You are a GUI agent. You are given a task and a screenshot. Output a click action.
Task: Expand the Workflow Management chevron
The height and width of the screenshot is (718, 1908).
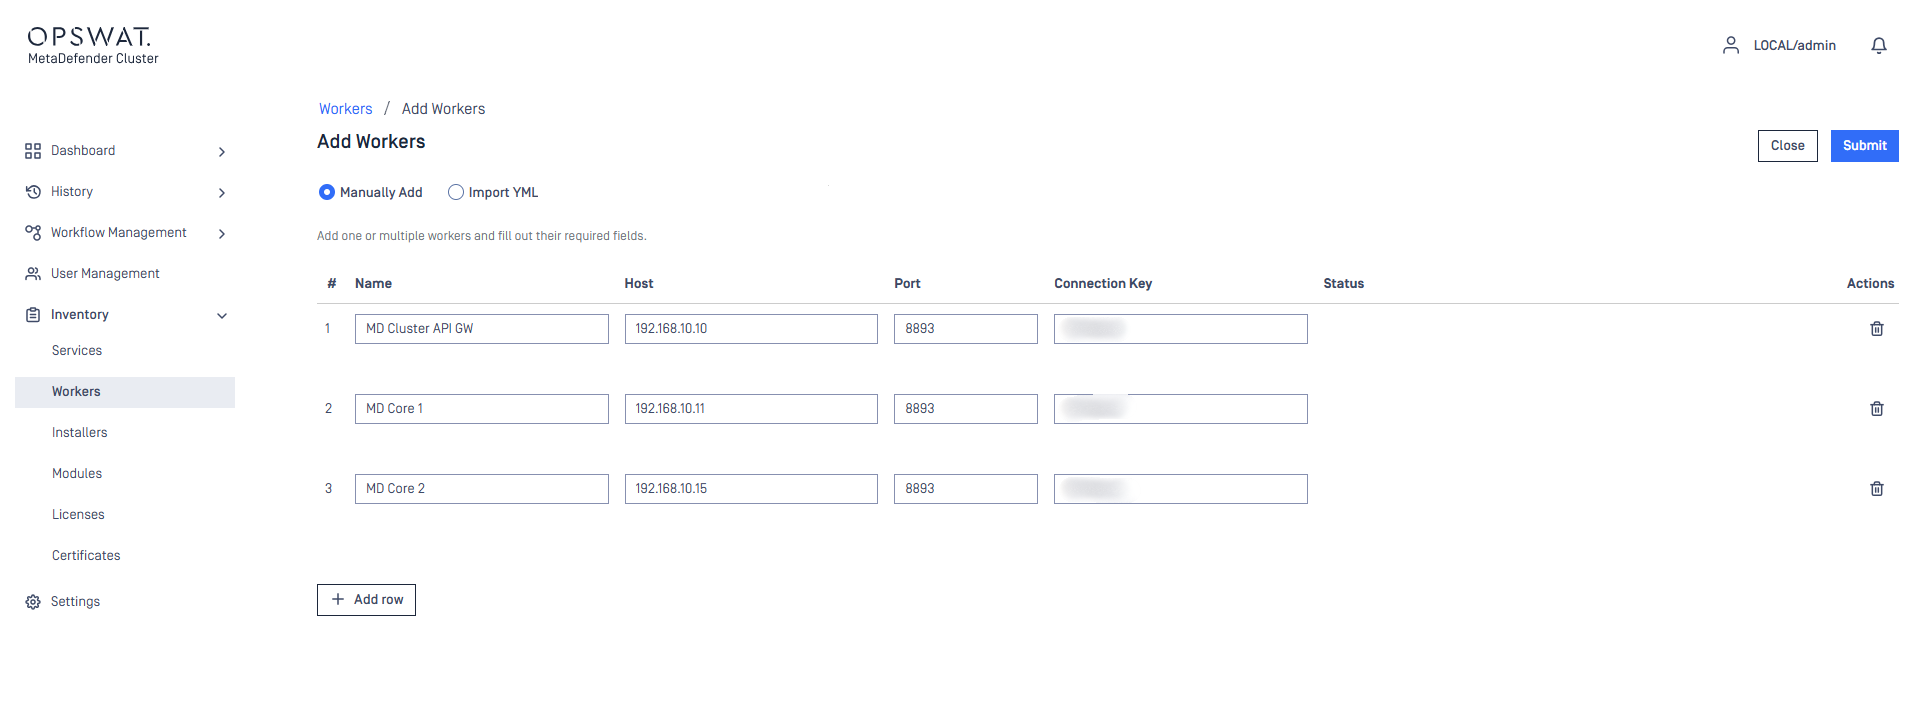[222, 234]
